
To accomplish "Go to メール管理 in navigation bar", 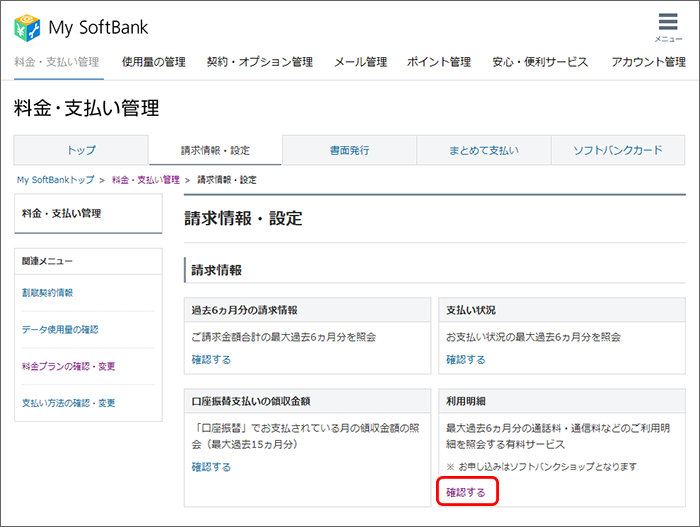I will [x=360, y=62].
